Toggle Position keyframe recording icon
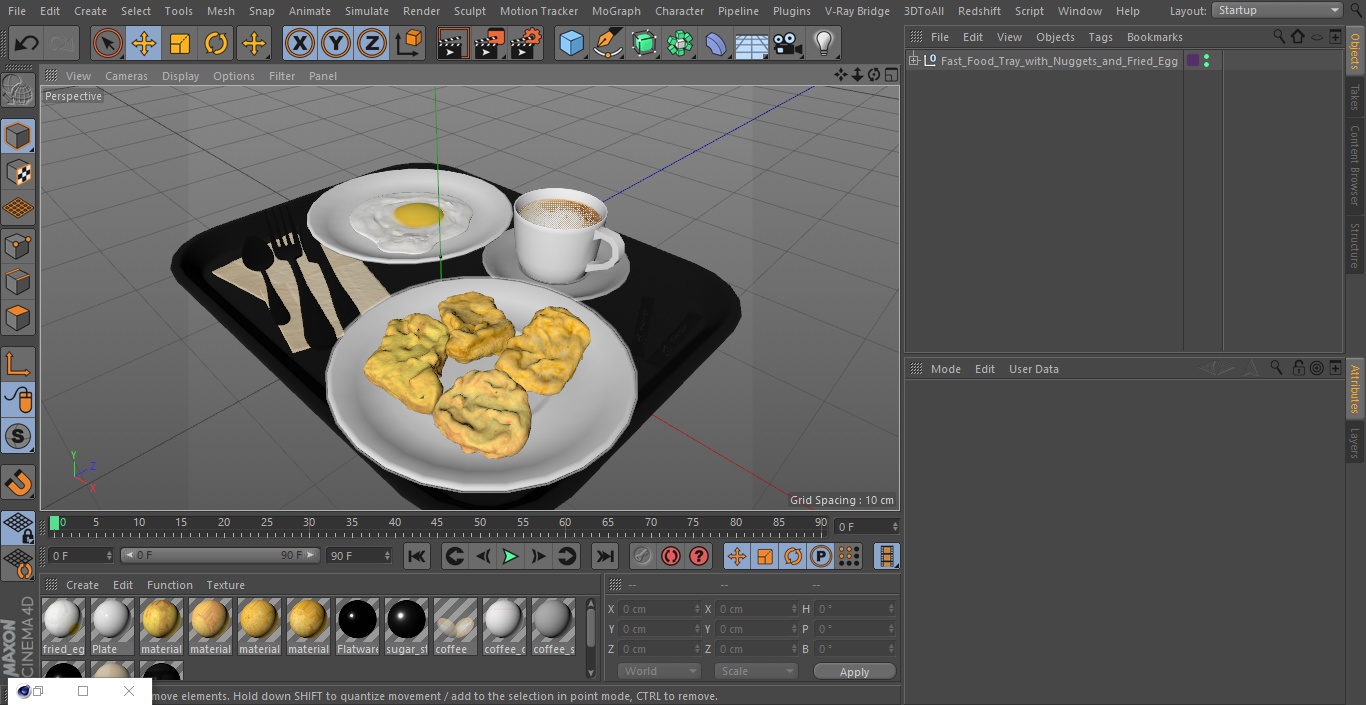 point(737,556)
